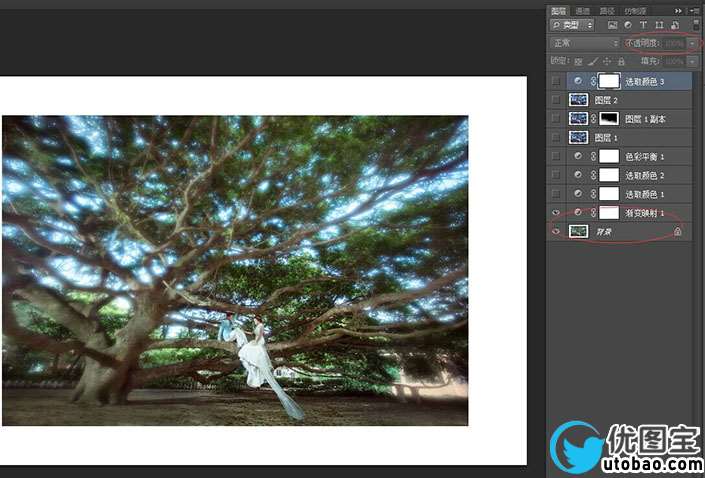
Task: Hide the 渐变映射 1 layer
Action: click(556, 213)
